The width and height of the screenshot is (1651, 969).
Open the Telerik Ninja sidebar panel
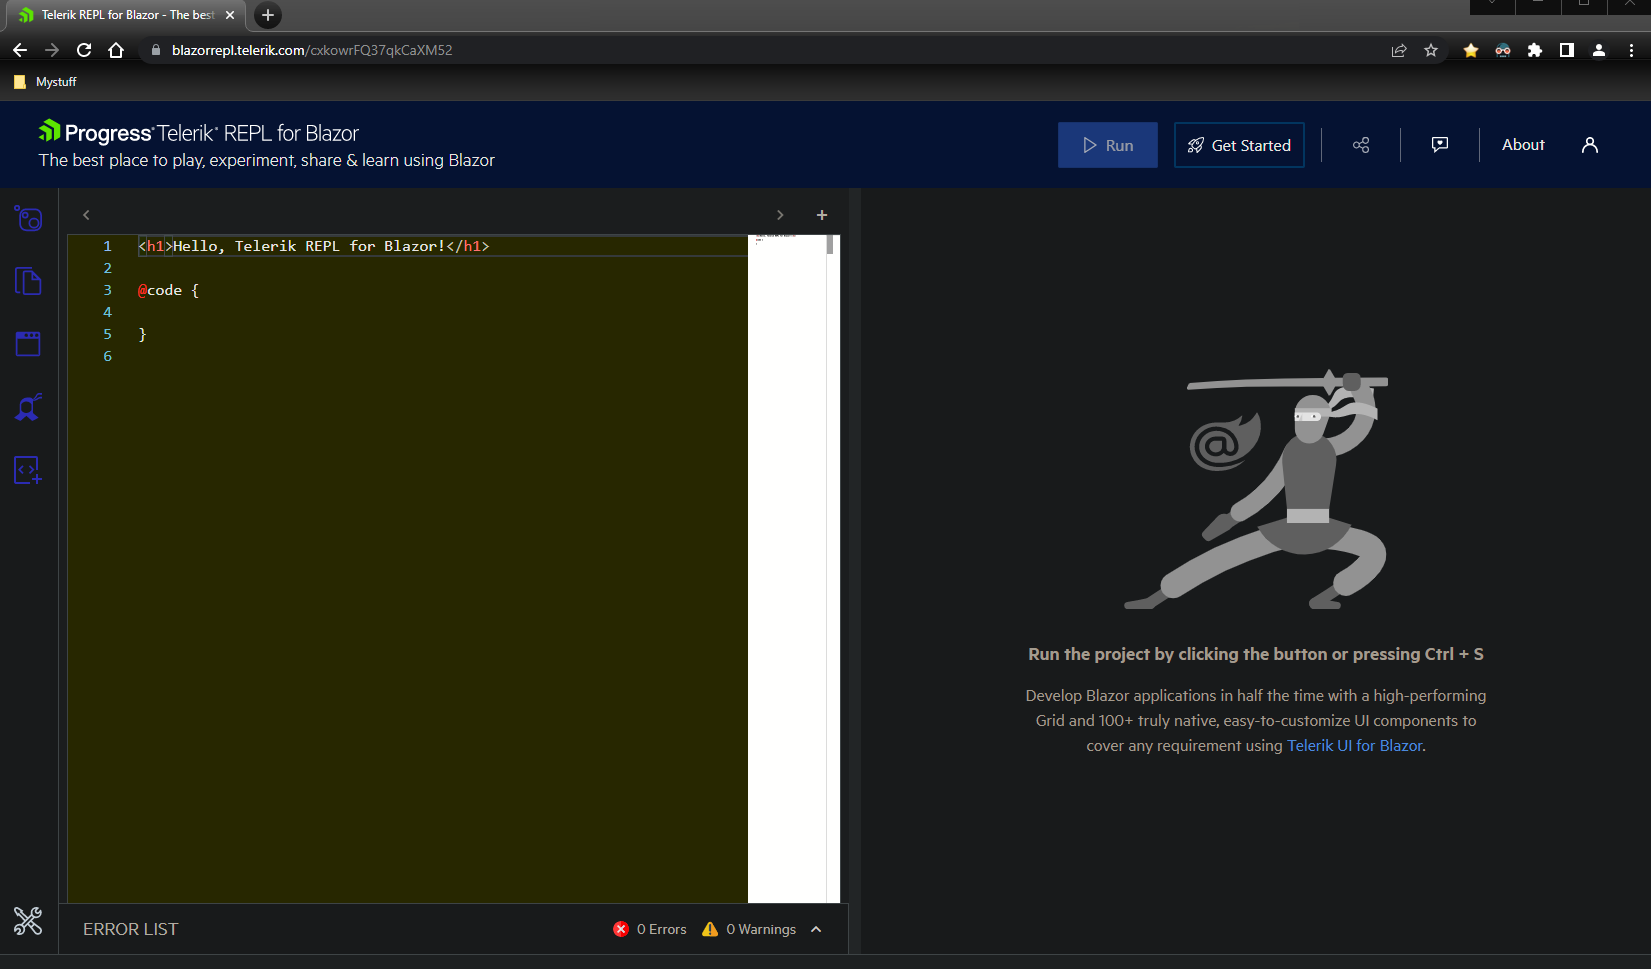[x=28, y=407]
